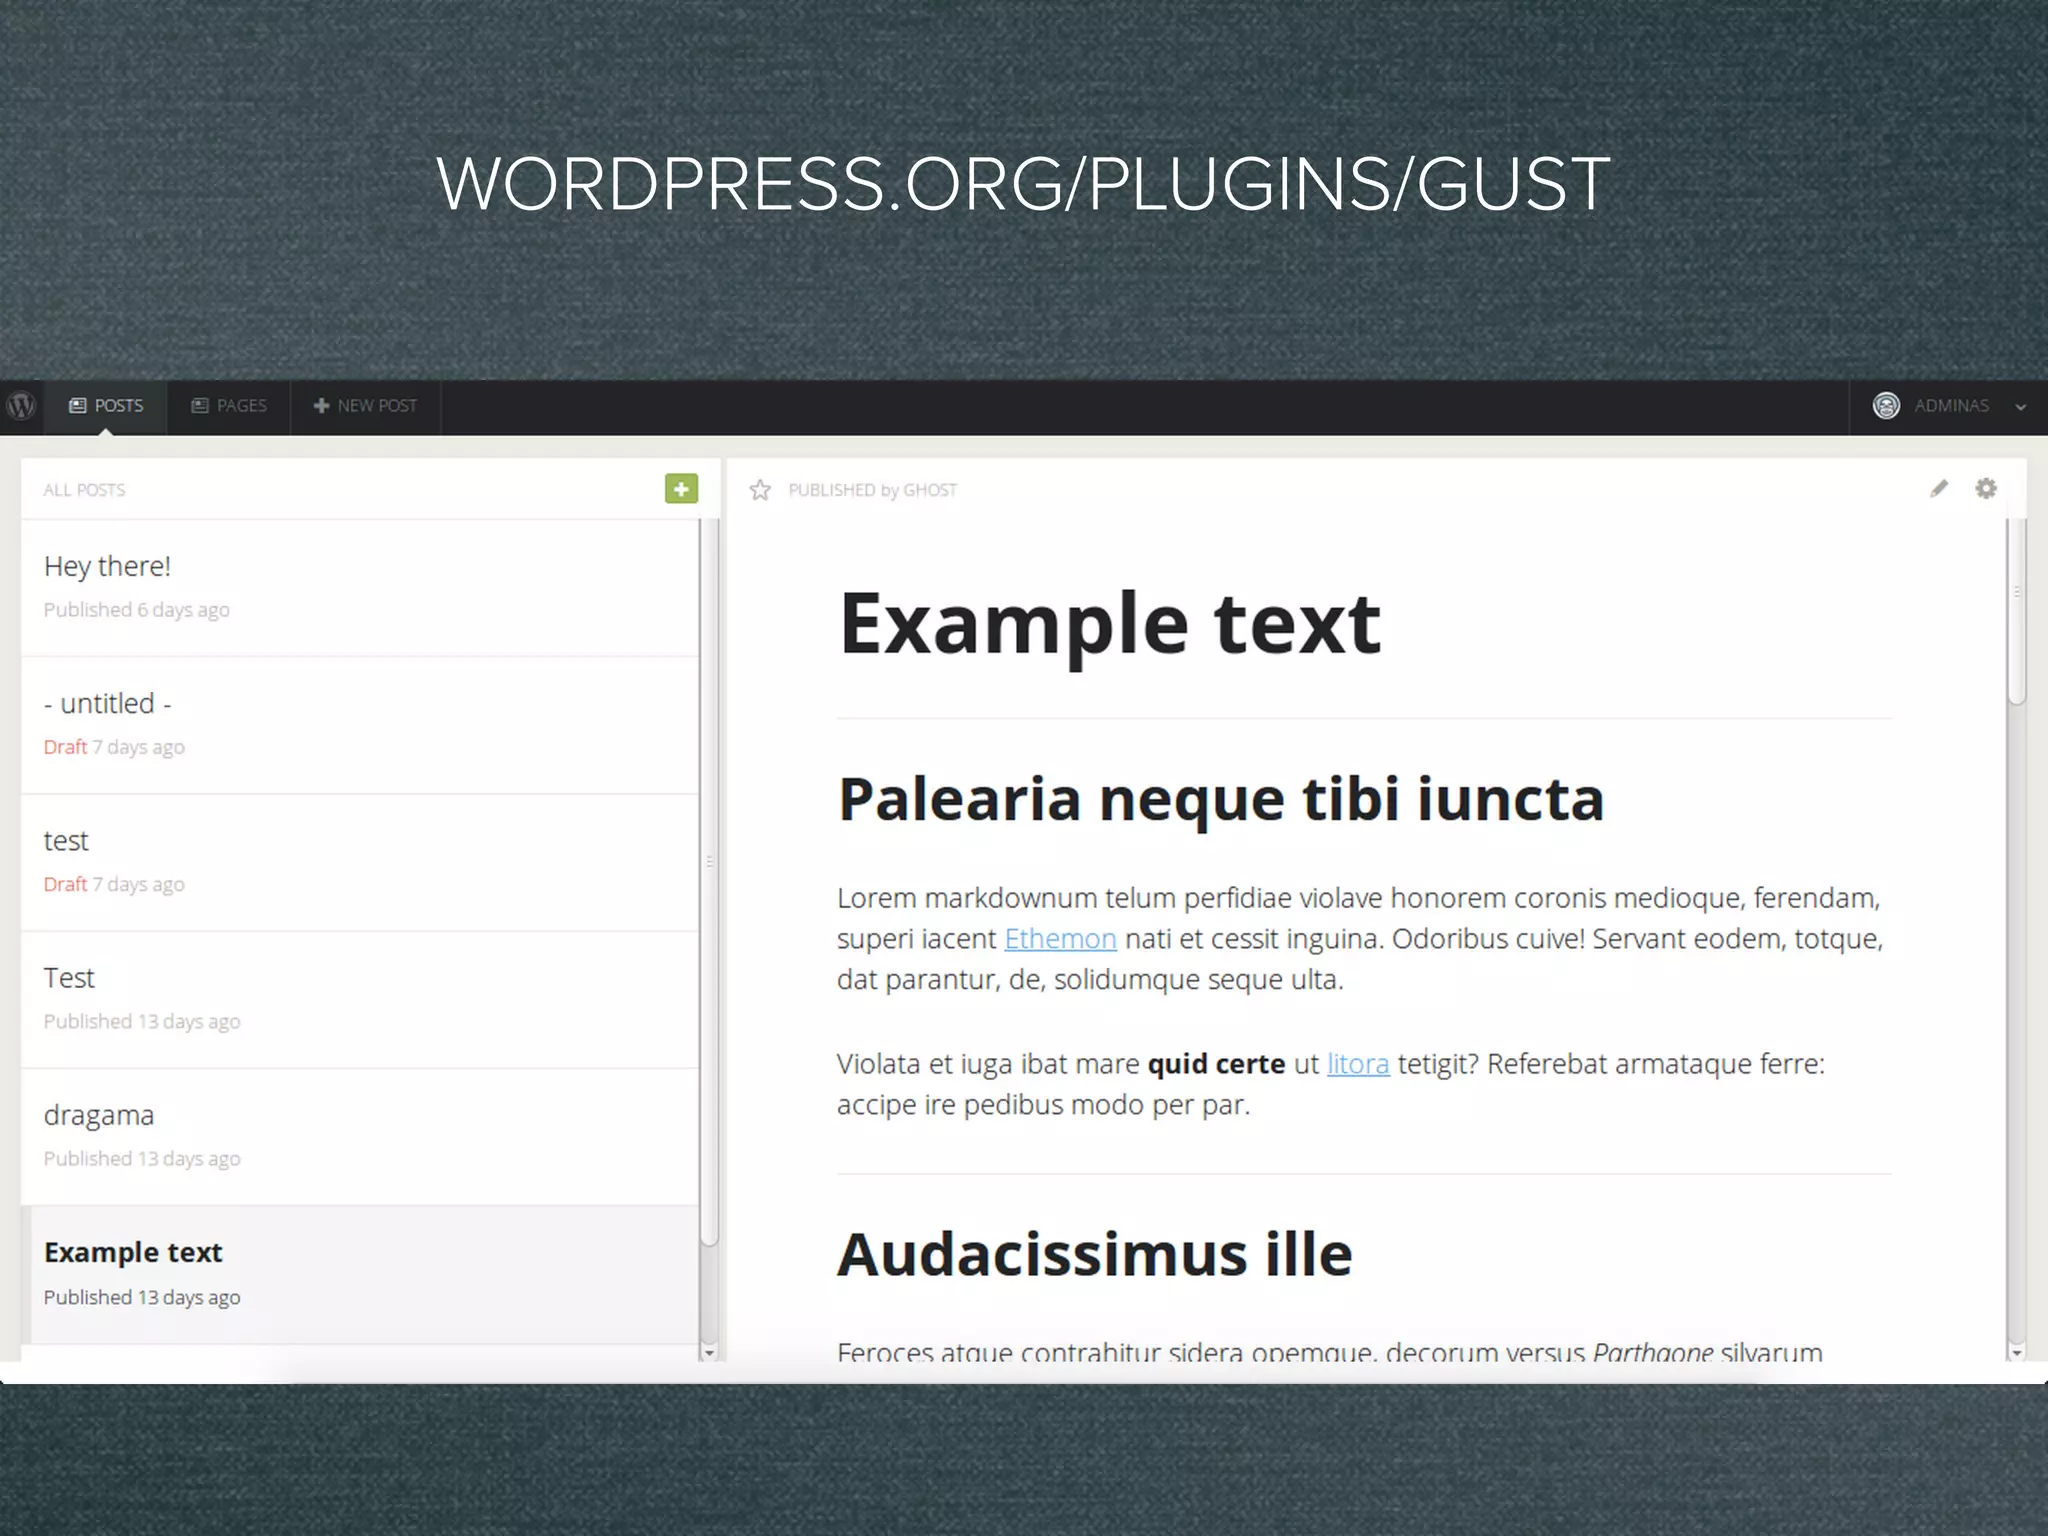This screenshot has height=1536, width=2048.
Task: Expand the Adminas user dropdown arrow
Action: 2020,407
